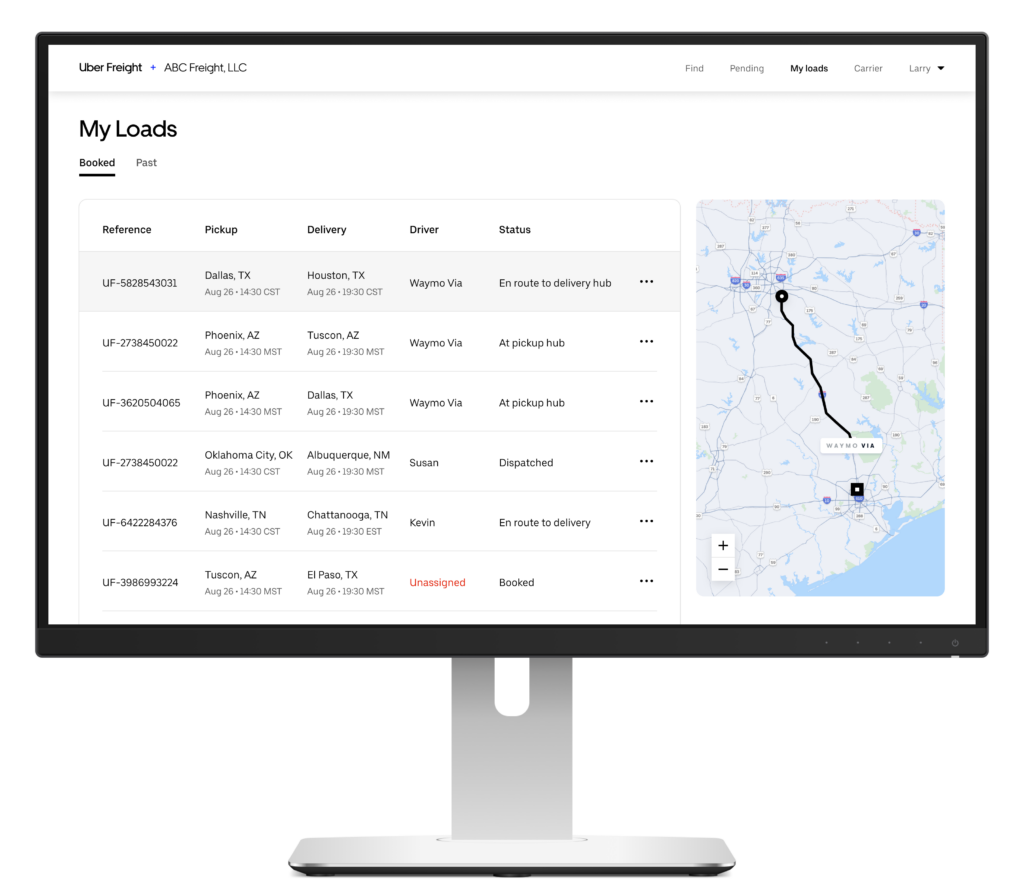Switch to the Past loads tab

tap(146, 163)
